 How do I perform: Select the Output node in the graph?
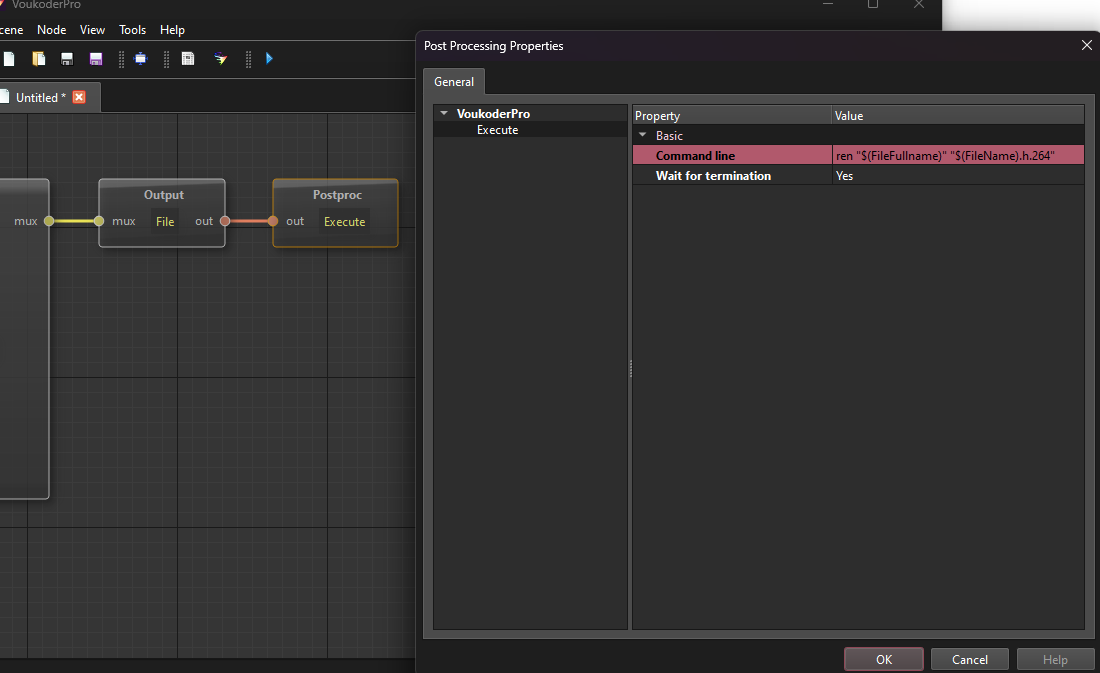[x=163, y=196]
